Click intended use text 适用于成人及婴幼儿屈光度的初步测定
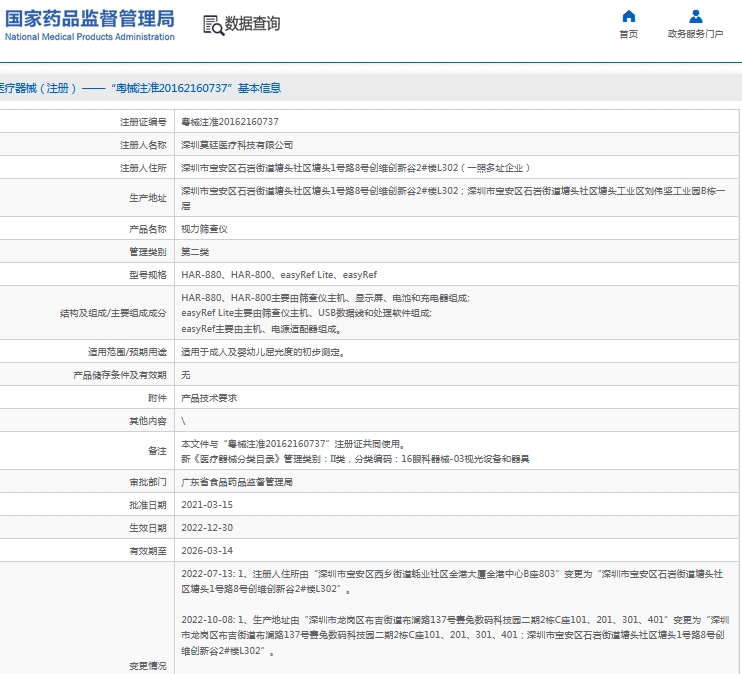This screenshot has width=742, height=674. (263, 352)
